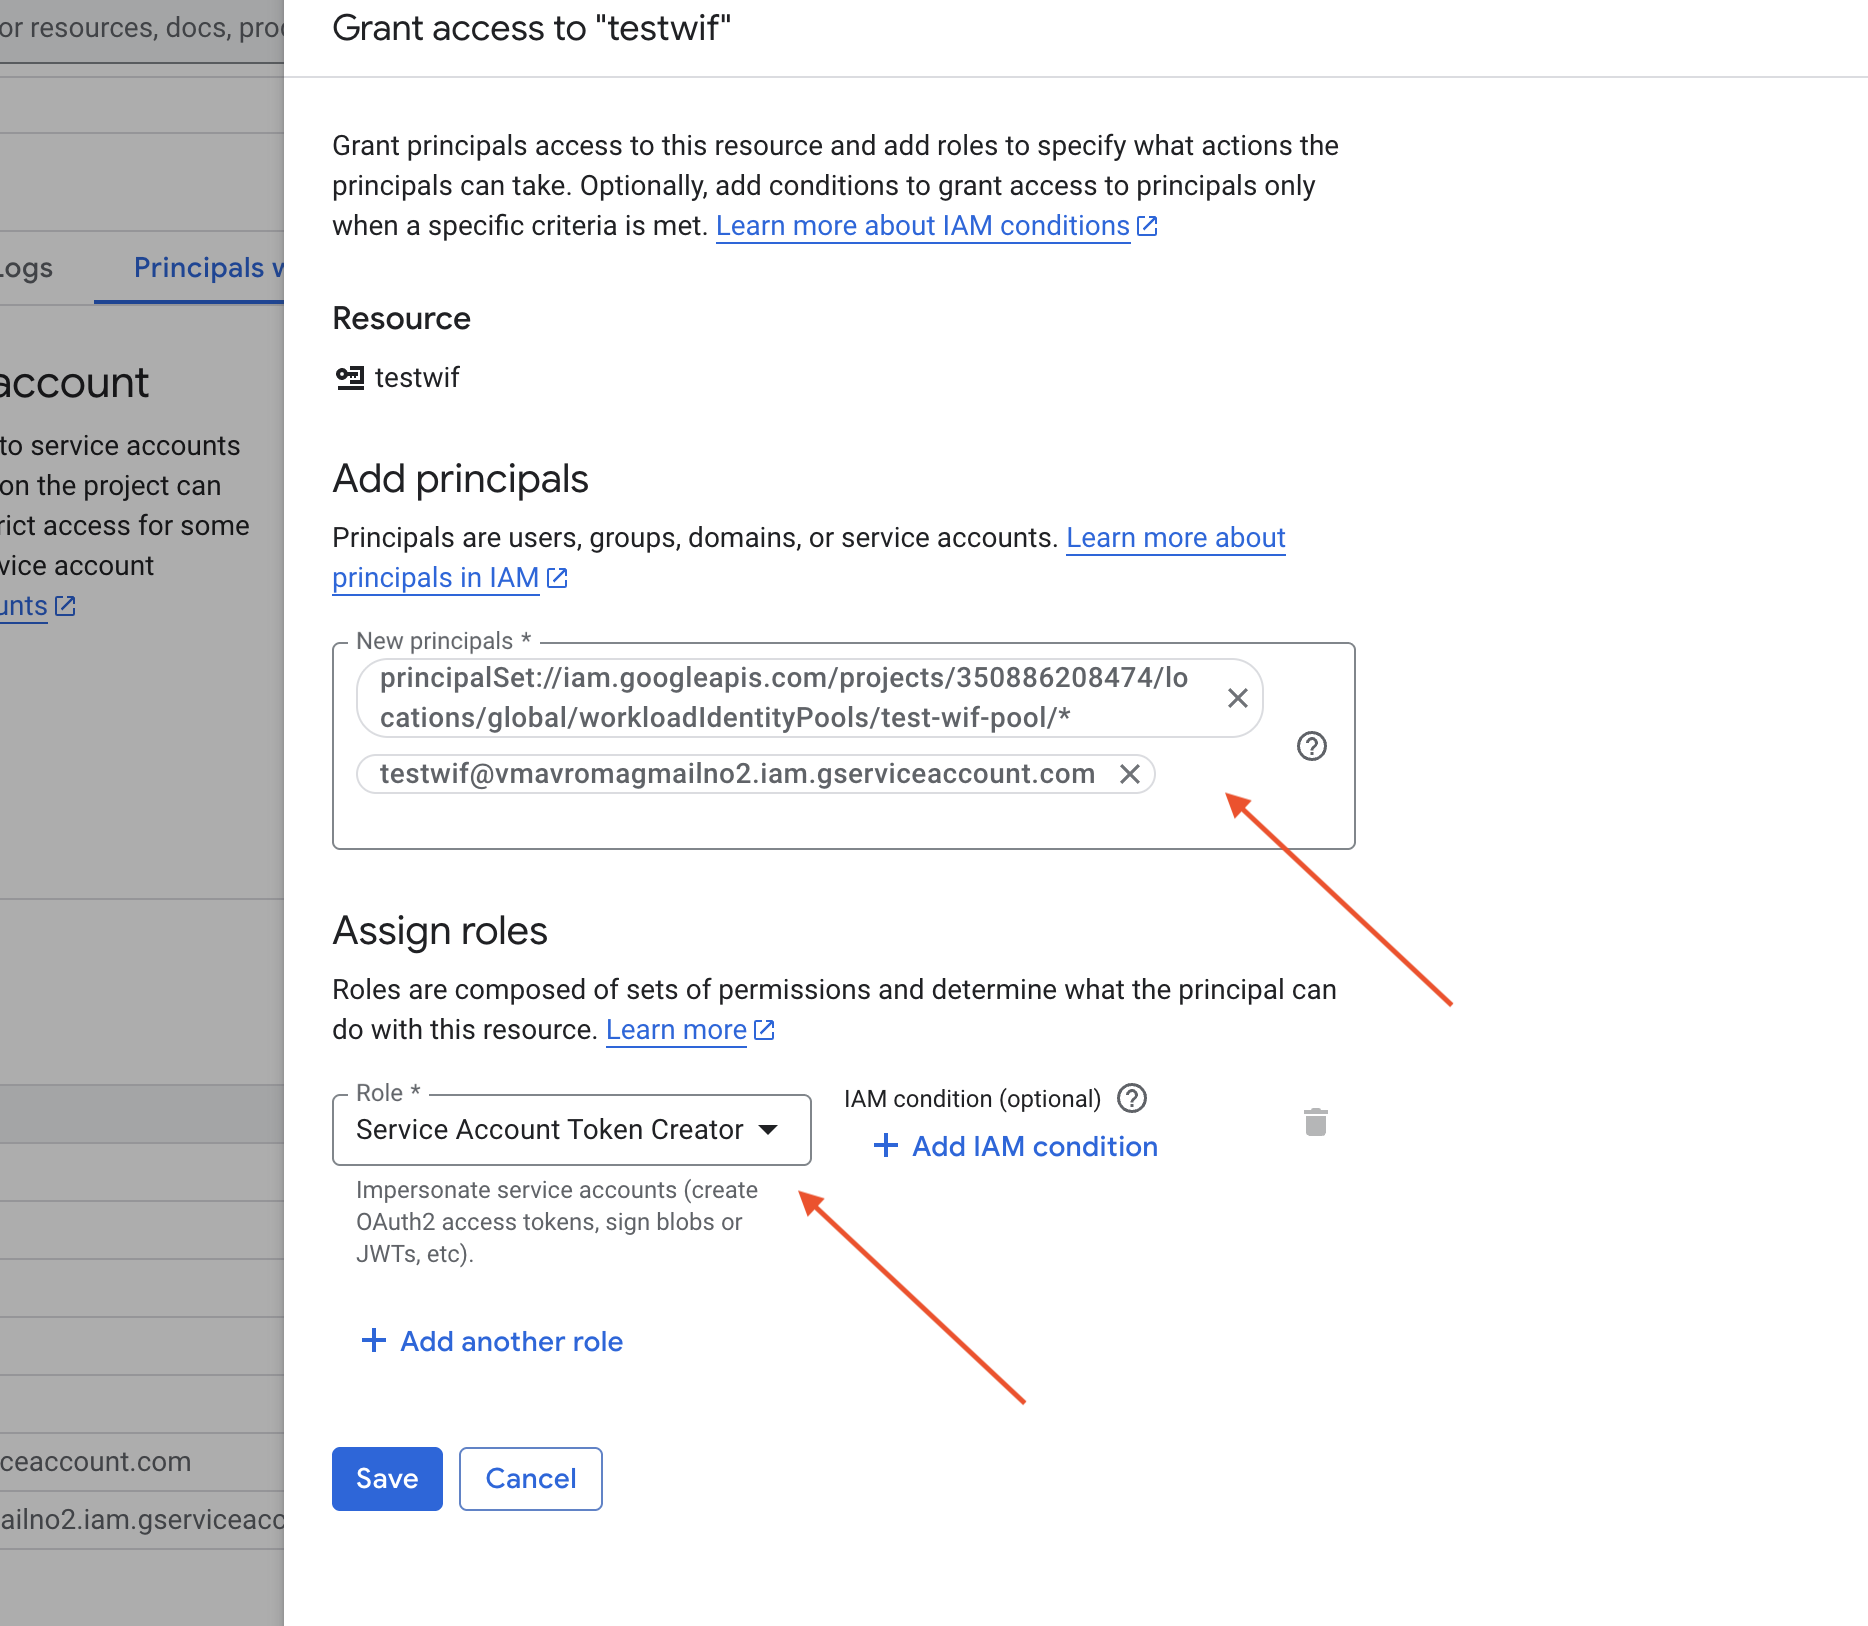
Task: Click Add IAM condition
Action: pos(1035,1146)
